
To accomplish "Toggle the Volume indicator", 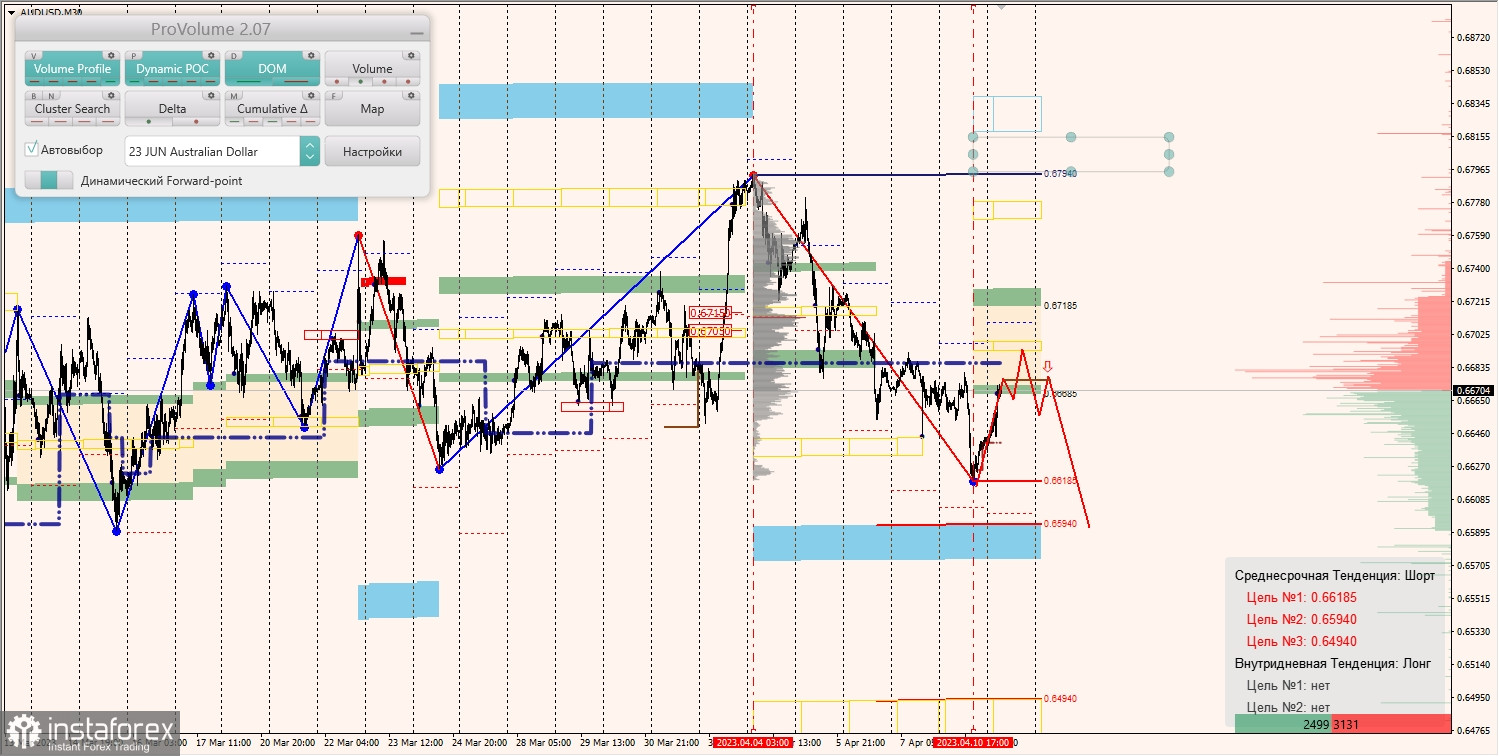I will click(x=372, y=69).
